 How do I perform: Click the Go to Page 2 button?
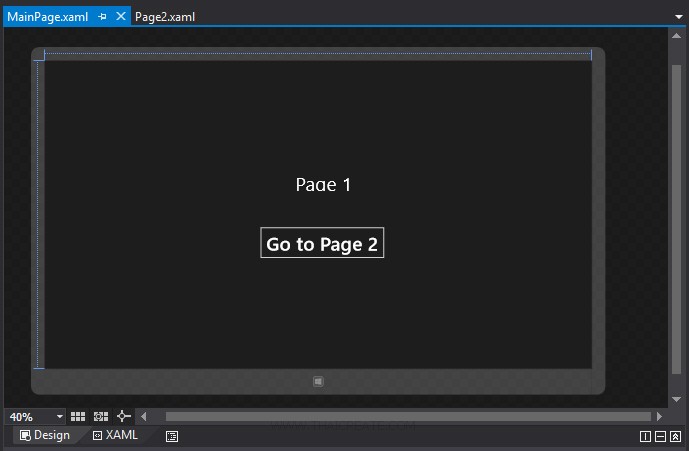(322, 243)
